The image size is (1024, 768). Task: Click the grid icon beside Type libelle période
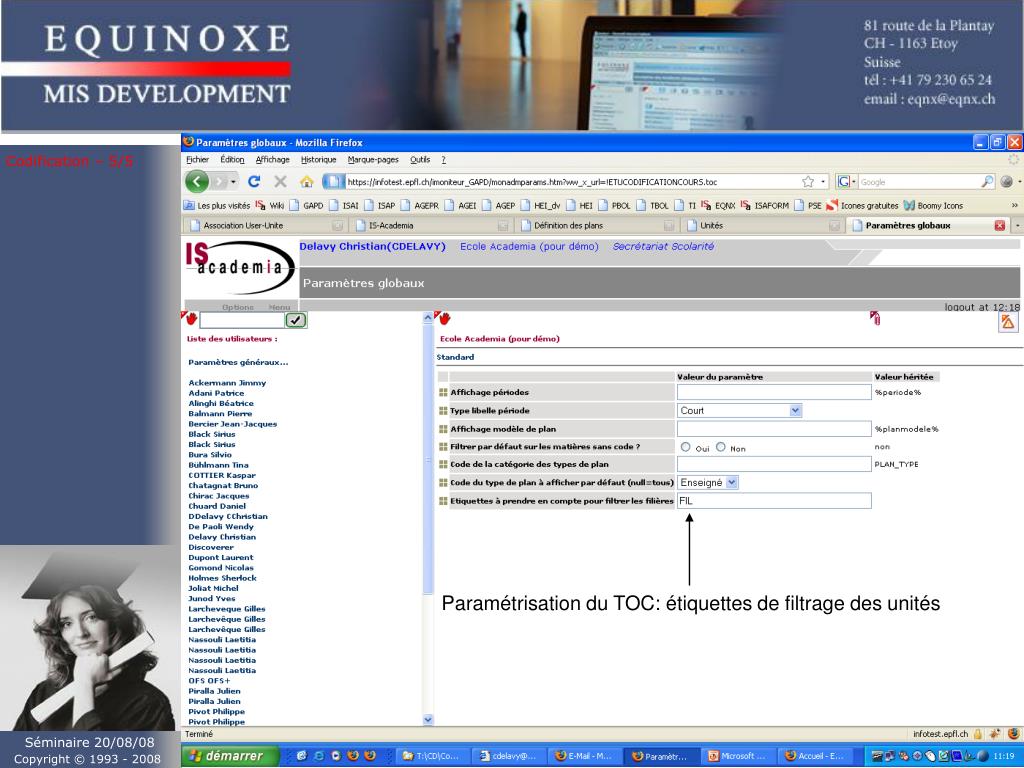pos(443,411)
